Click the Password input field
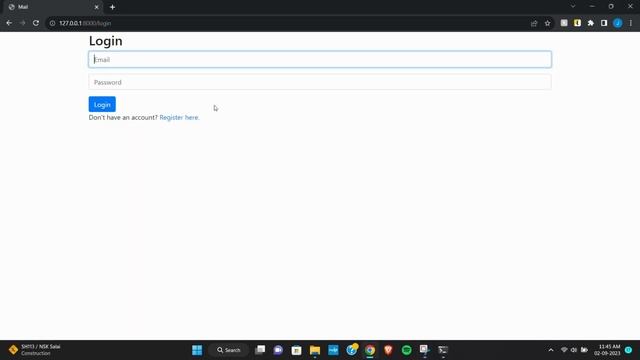Image resolution: width=640 pixels, height=360 pixels. coord(320,82)
